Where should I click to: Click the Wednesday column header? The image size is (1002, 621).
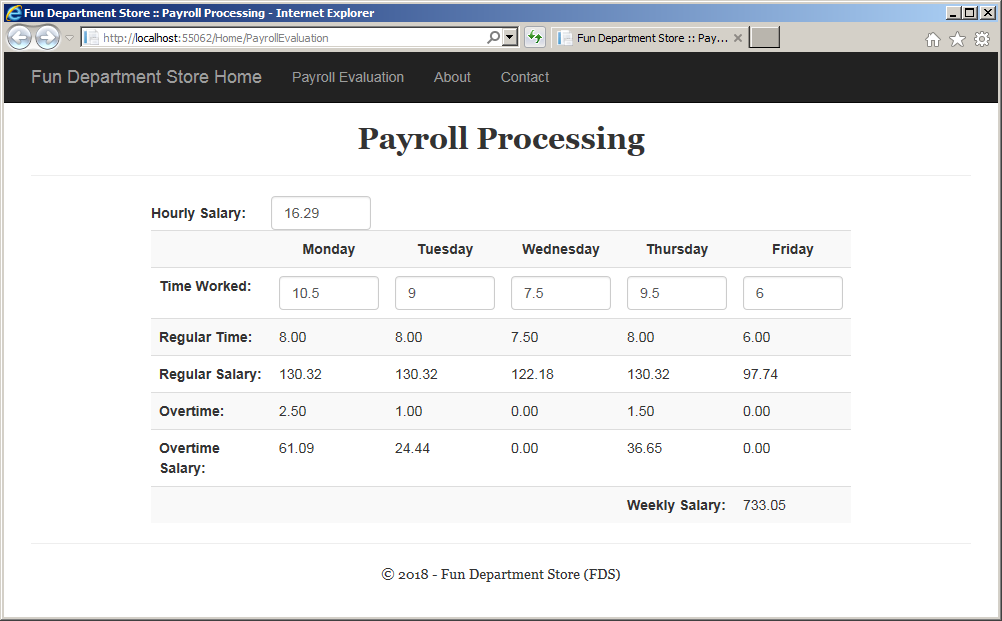(560, 249)
